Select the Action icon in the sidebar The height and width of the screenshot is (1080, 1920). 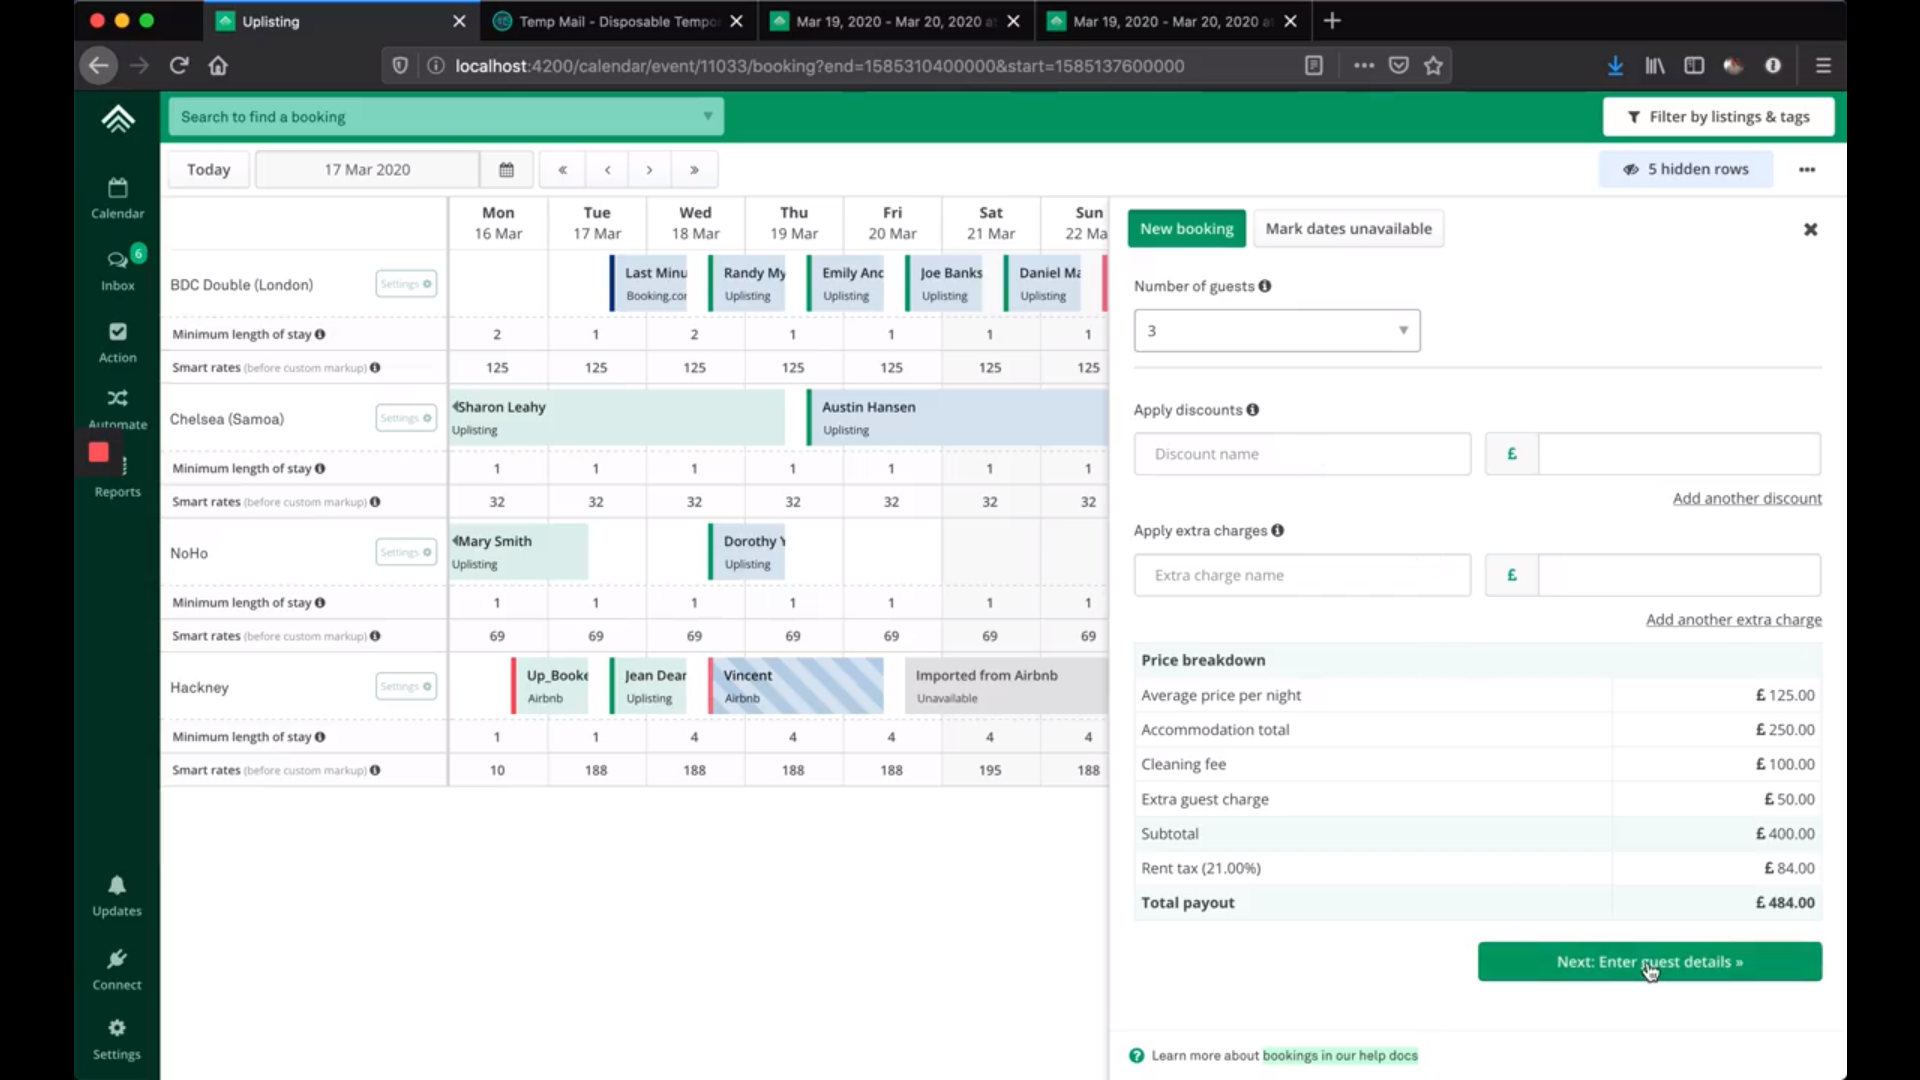click(x=117, y=340)
